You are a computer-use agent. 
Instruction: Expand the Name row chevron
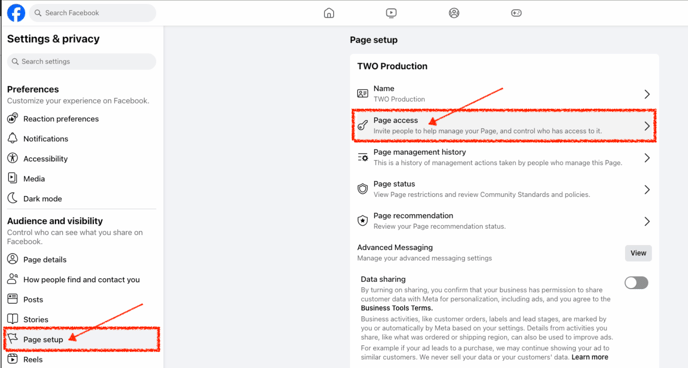click(647, 94)
